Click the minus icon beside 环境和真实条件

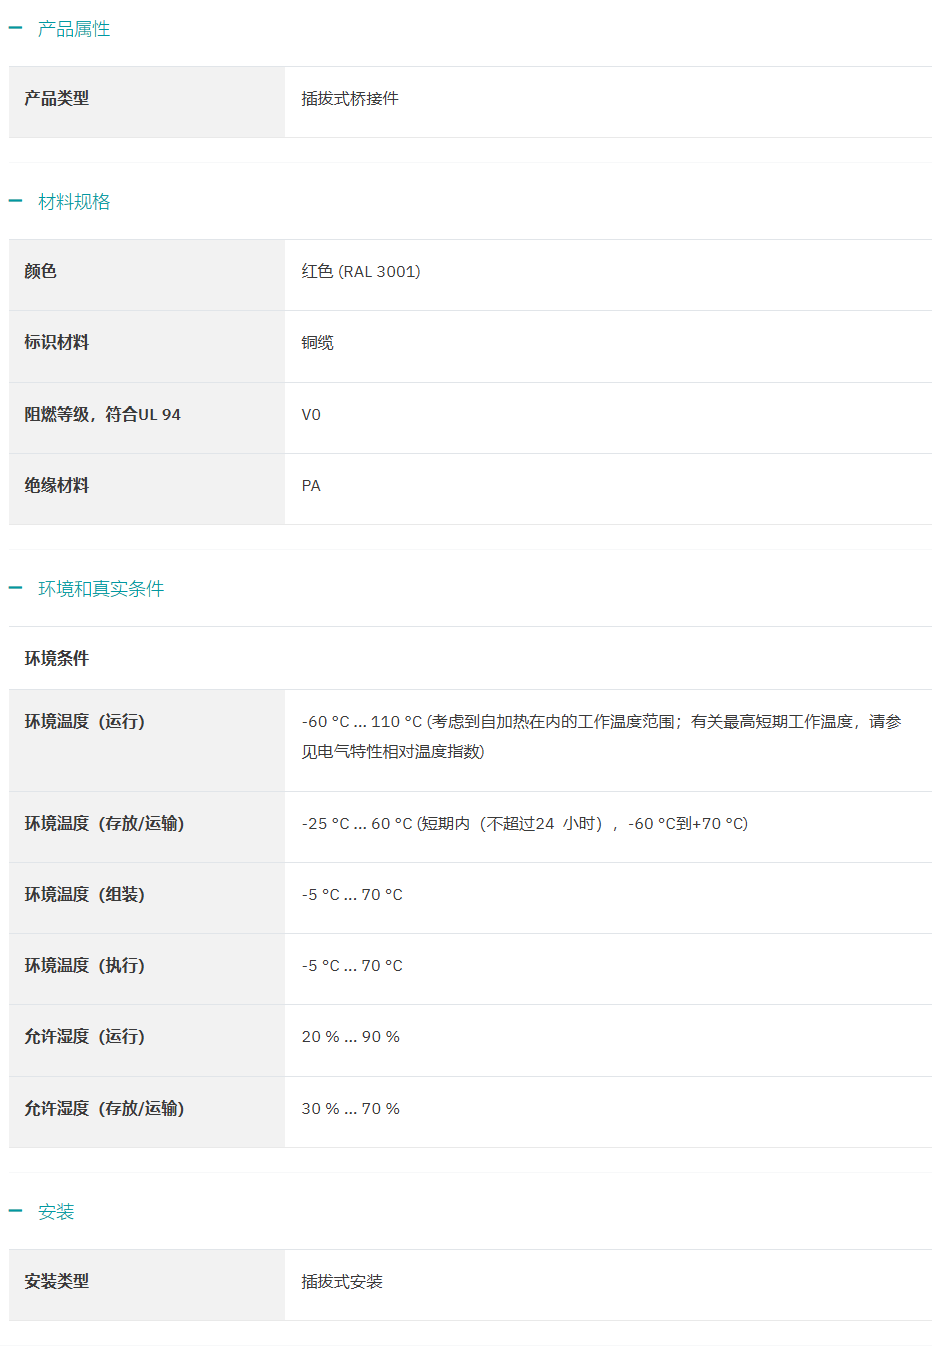coord(15,588)
